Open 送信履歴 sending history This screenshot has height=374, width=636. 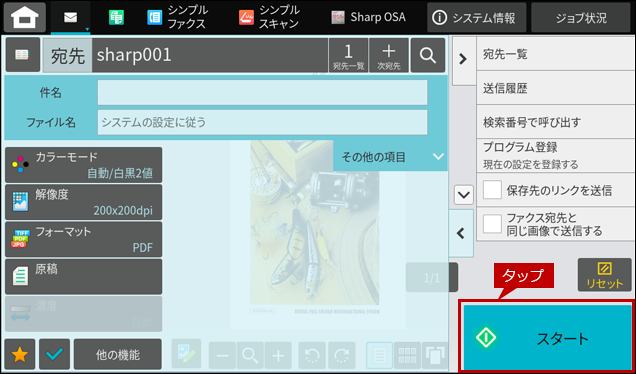[x=556, y=88]
